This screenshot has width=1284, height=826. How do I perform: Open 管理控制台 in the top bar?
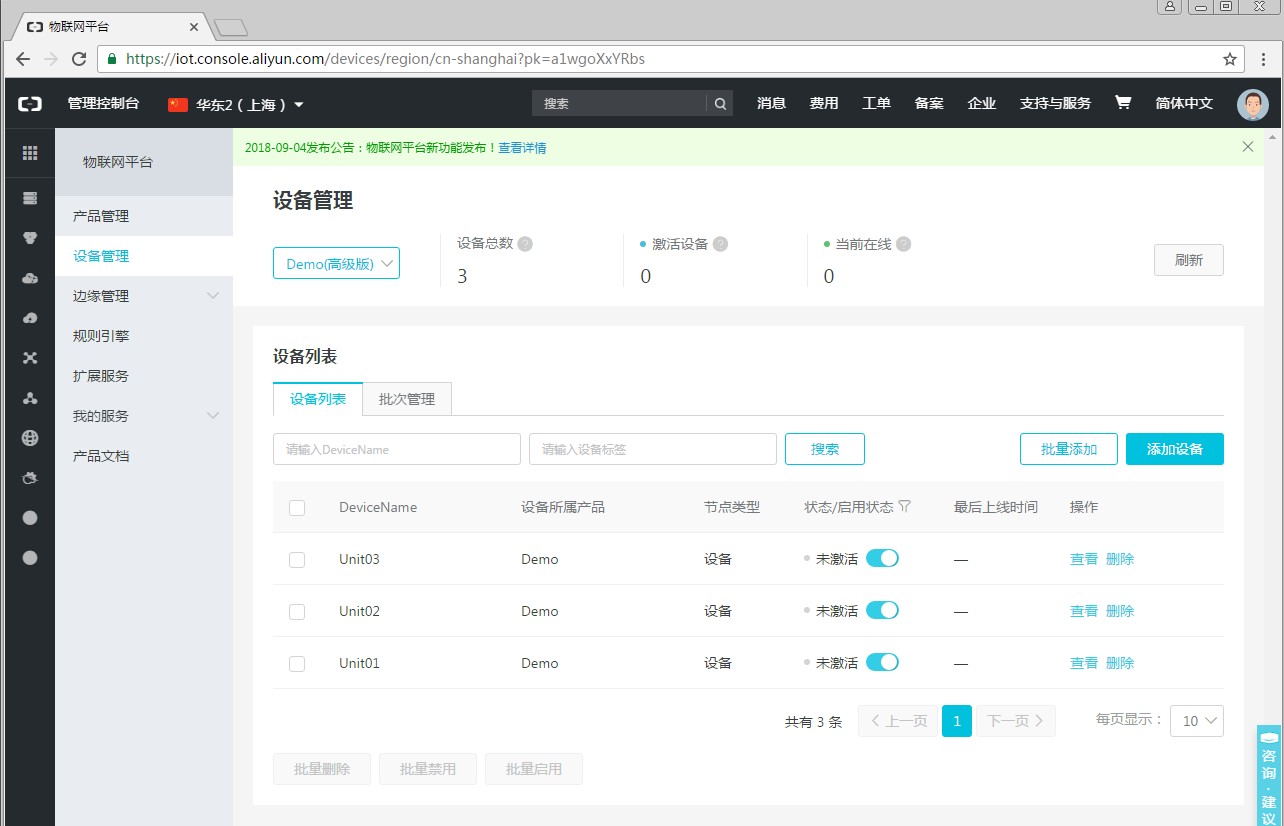click(x=103, y=103)
